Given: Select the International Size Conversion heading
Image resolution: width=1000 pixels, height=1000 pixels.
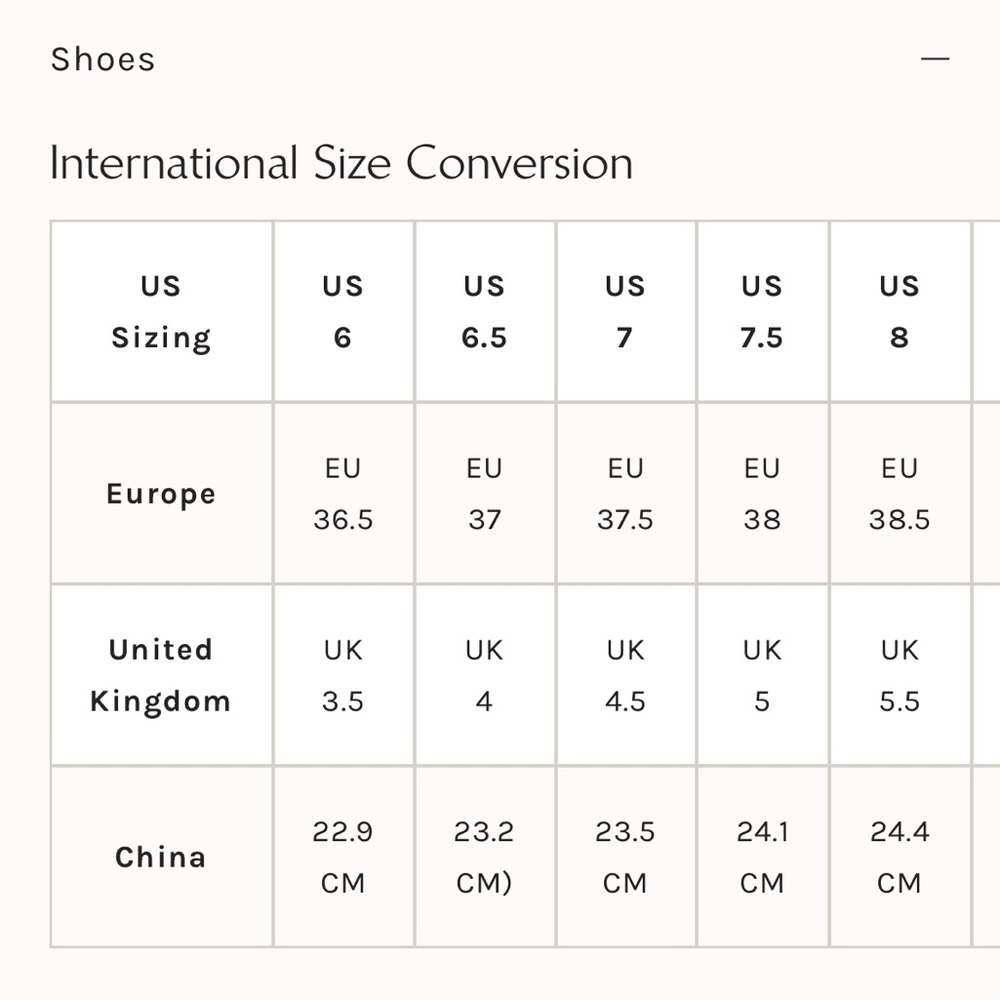Looking at the screenshot, I should tap(341, 163).
